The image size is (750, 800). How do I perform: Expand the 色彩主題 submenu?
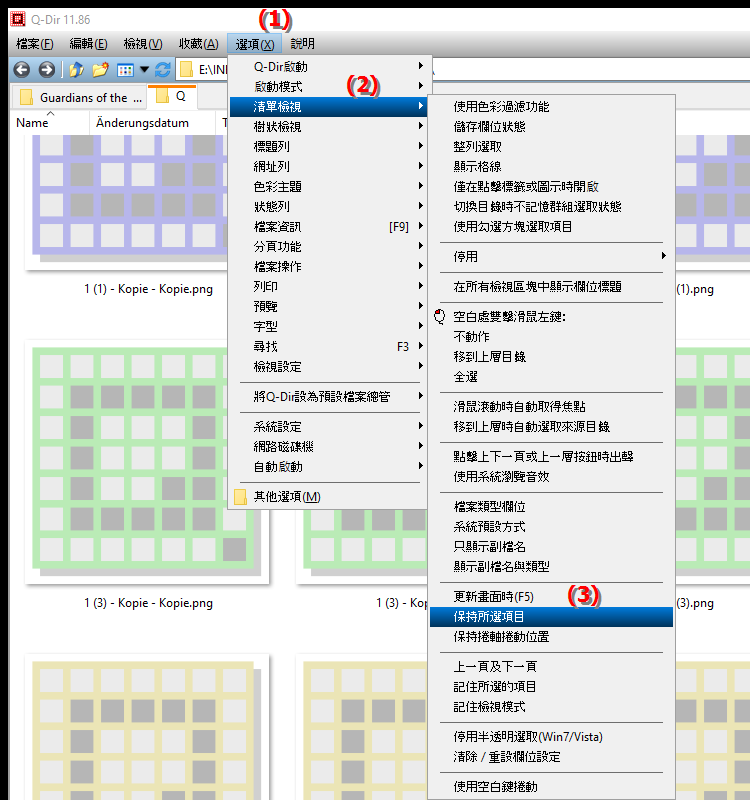coord(328,187)
